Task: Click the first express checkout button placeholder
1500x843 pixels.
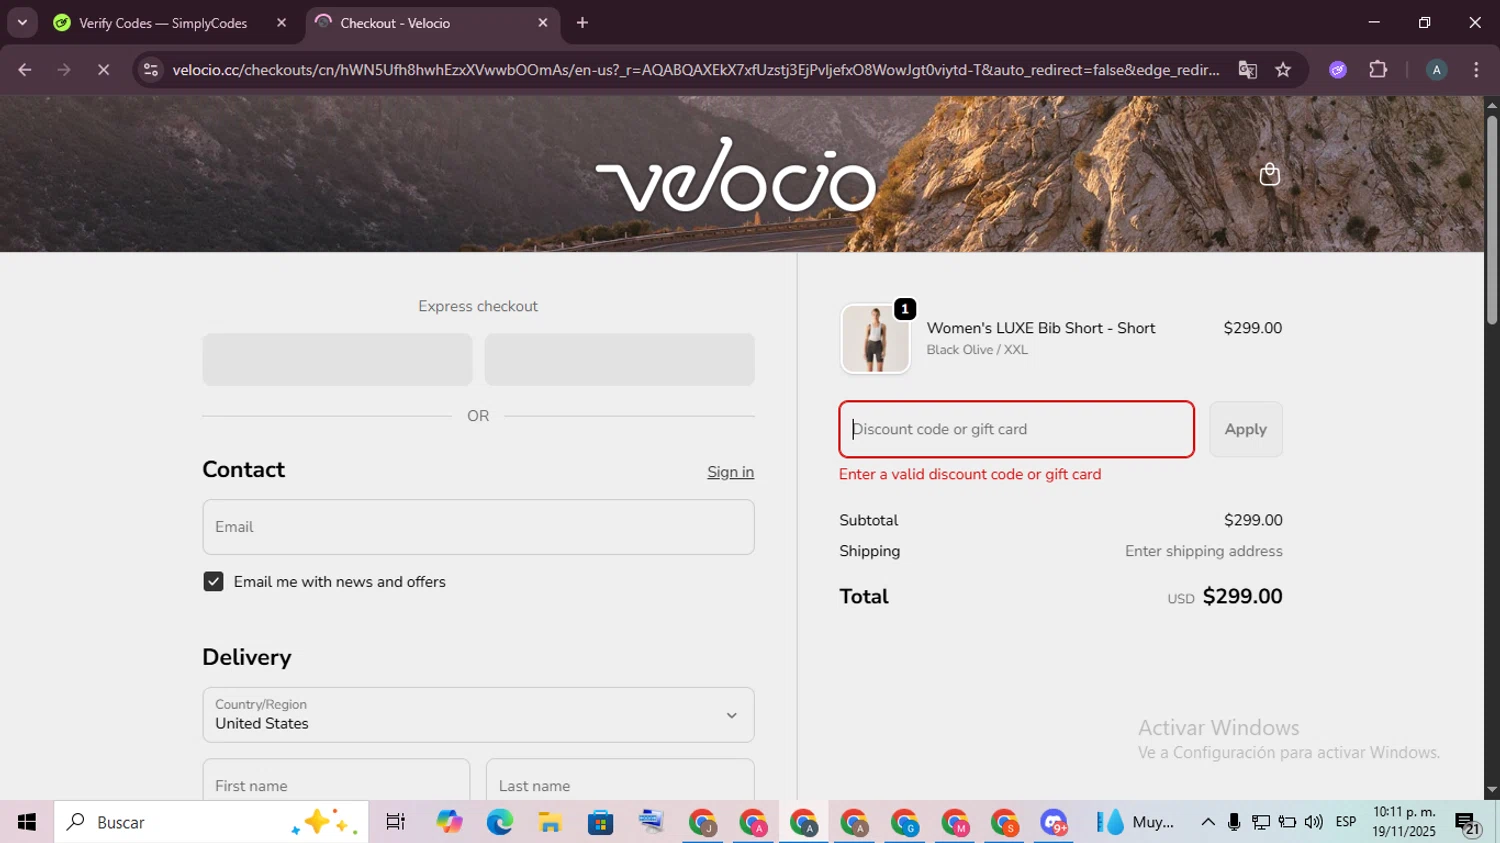Action: 337,360
